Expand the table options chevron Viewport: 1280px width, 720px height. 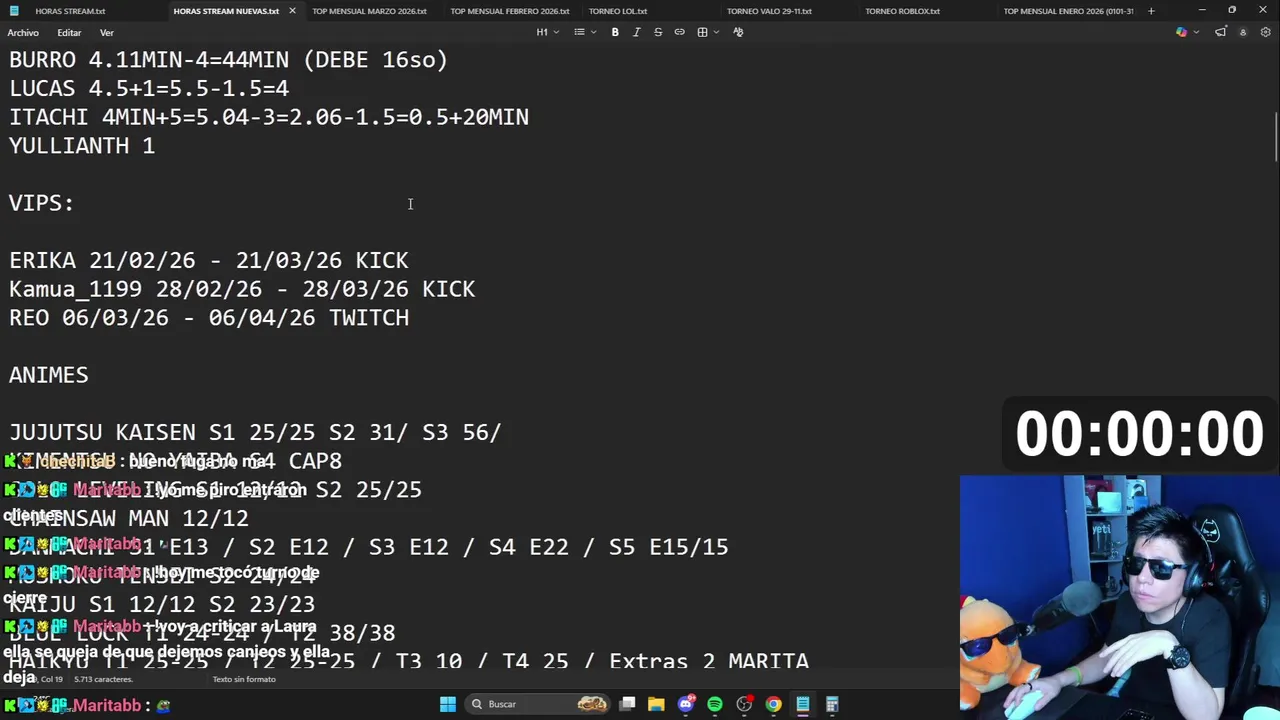coord(717,32)
